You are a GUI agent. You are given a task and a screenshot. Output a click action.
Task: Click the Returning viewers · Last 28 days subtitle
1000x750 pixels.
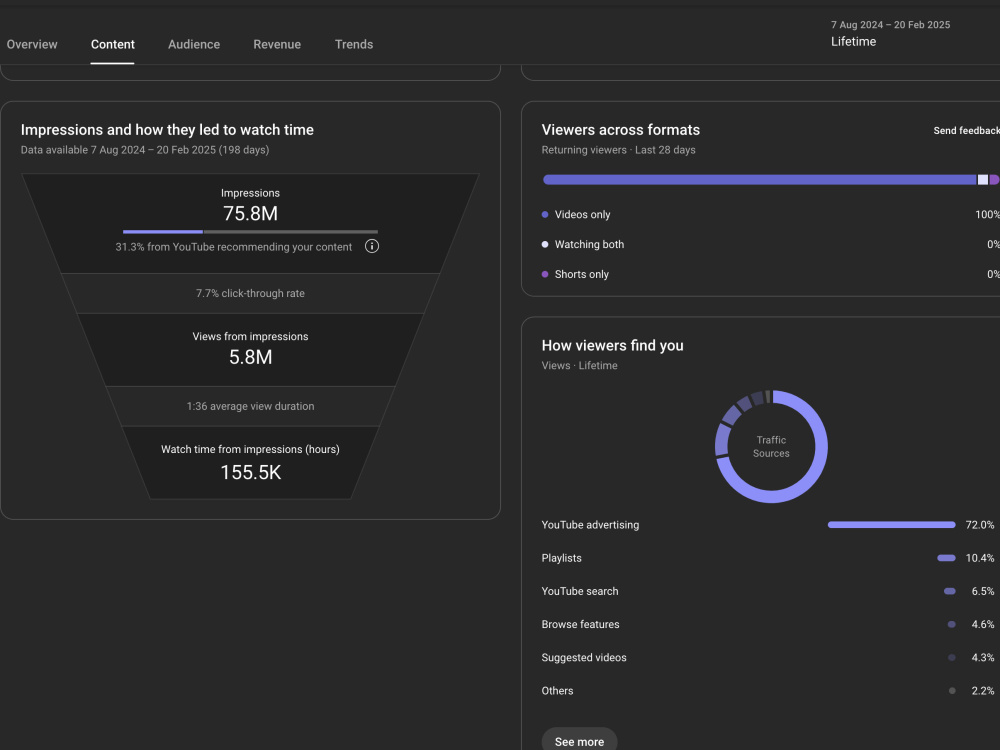619,150
